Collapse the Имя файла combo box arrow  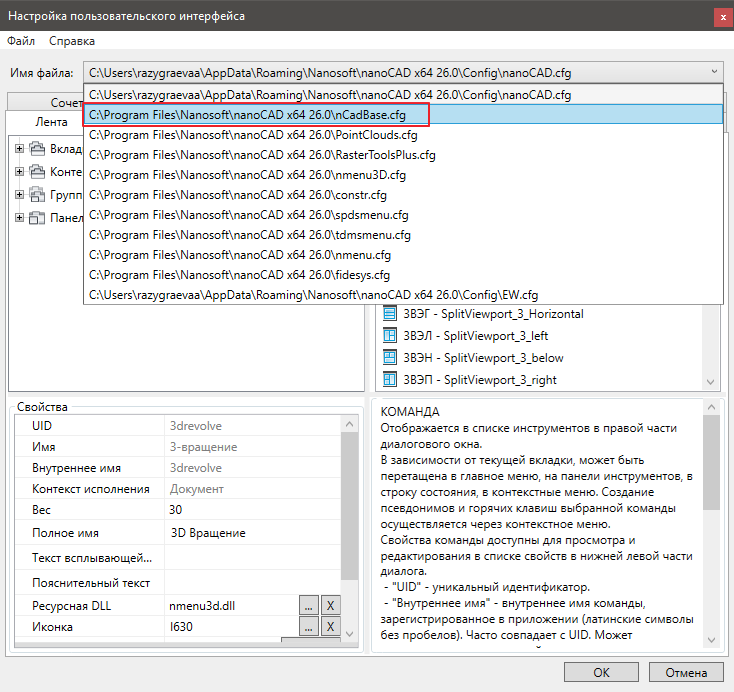point(714,72)
